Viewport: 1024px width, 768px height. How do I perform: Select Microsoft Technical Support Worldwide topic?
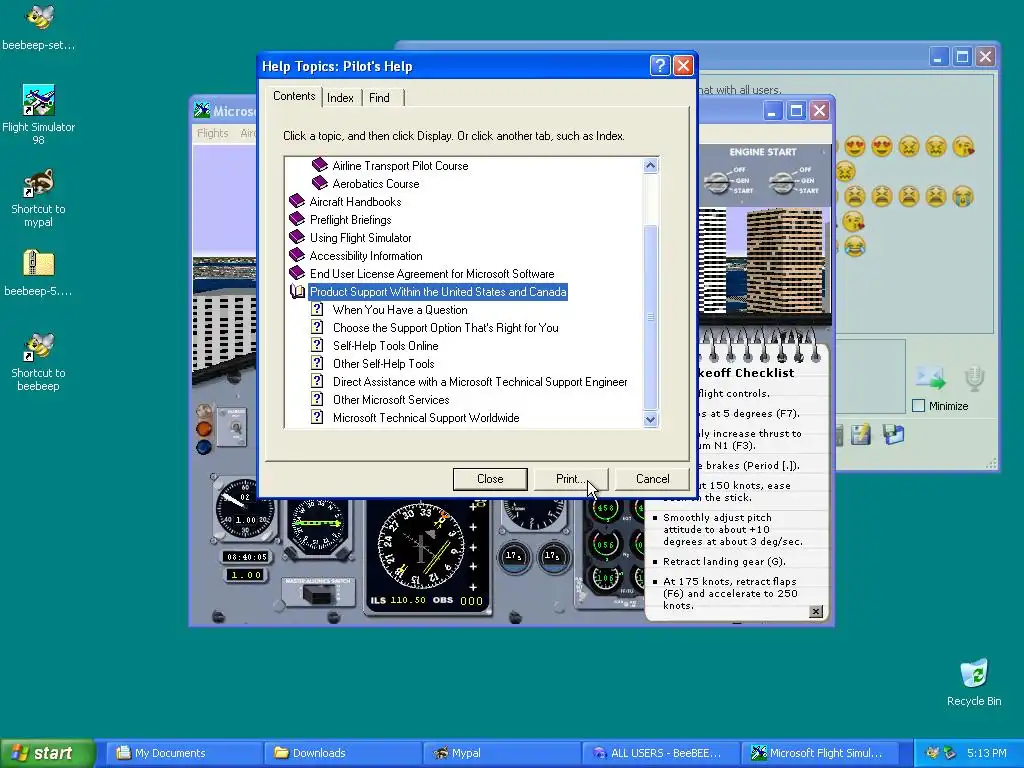(426, 417)
